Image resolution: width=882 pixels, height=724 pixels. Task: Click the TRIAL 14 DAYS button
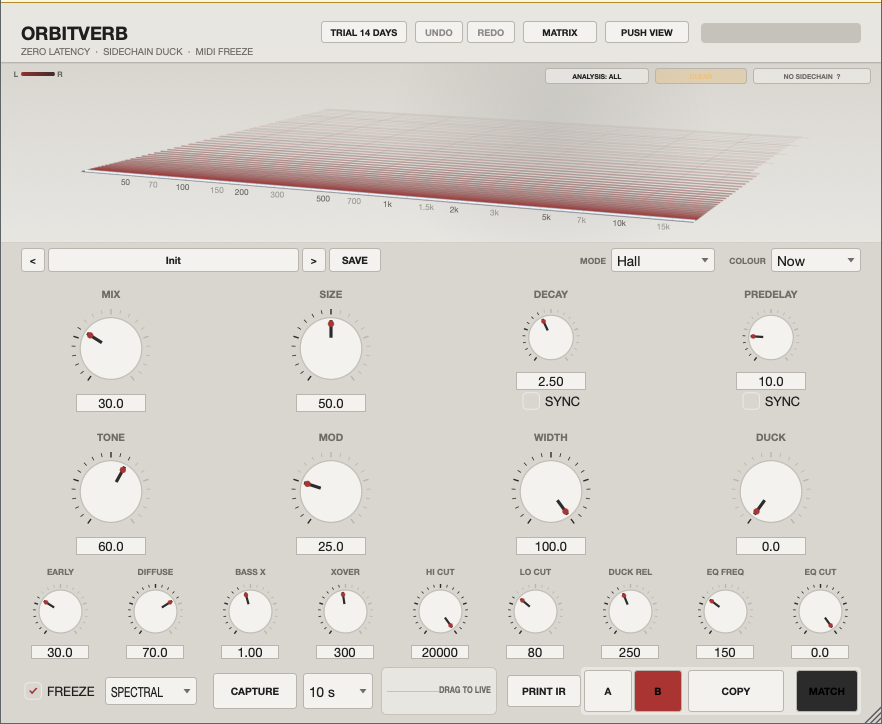click(364, 33)
